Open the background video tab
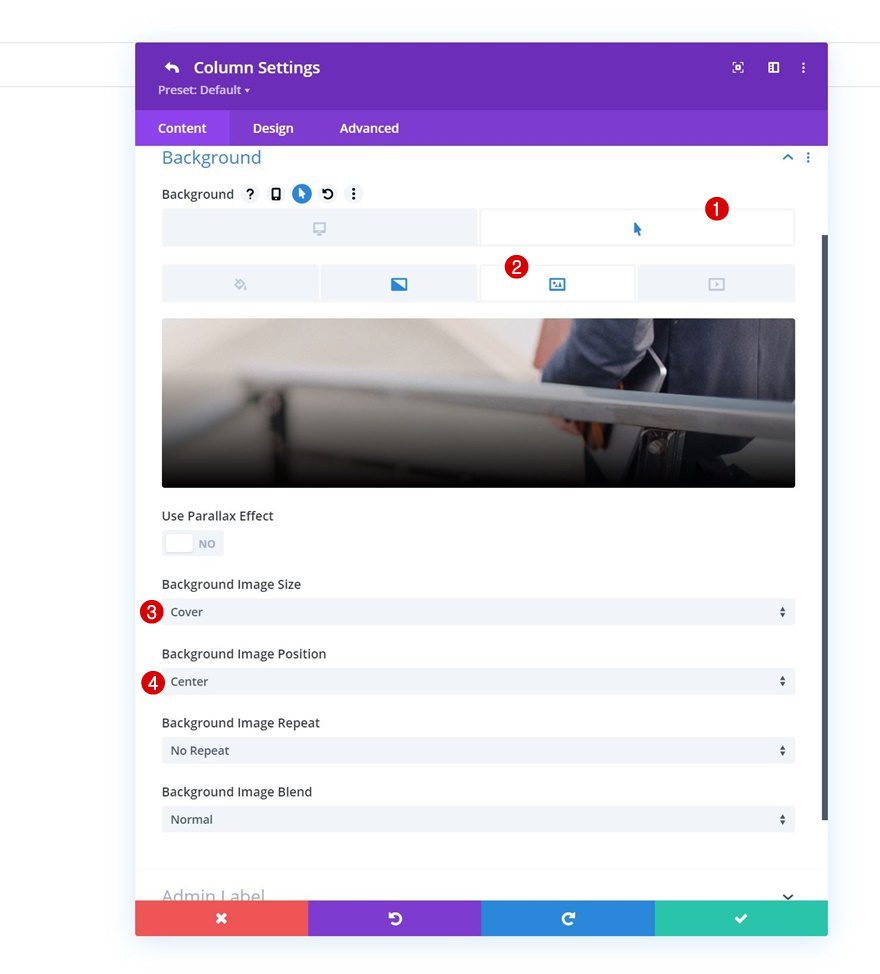This screenshot has width=880, height=974. [715, 283]
